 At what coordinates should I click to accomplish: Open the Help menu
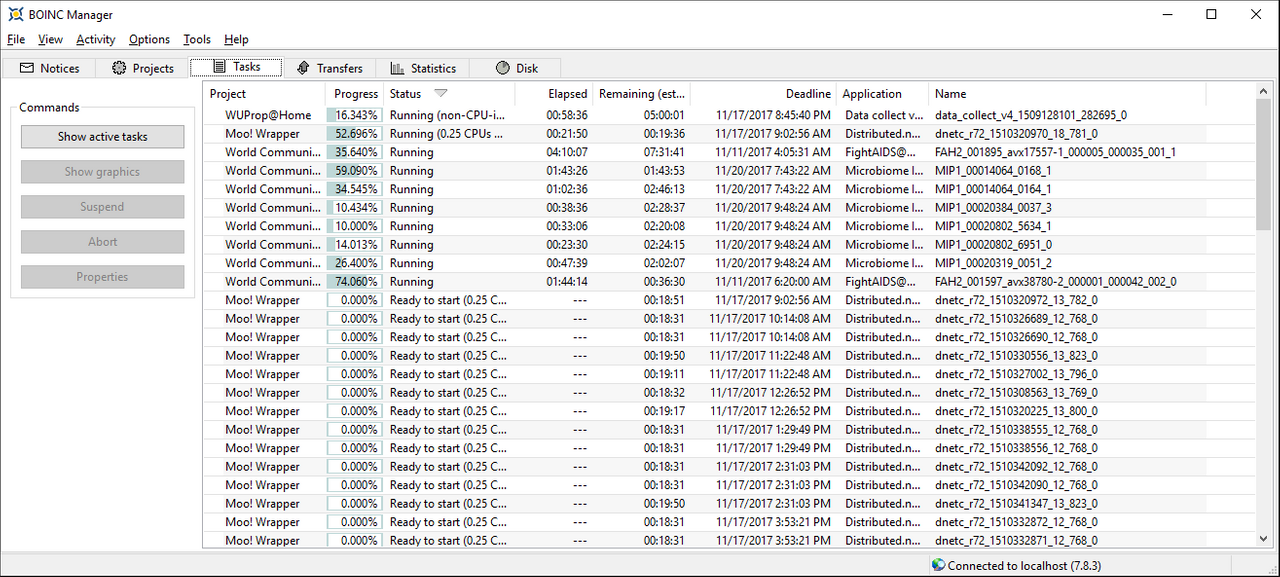(236, 39)
